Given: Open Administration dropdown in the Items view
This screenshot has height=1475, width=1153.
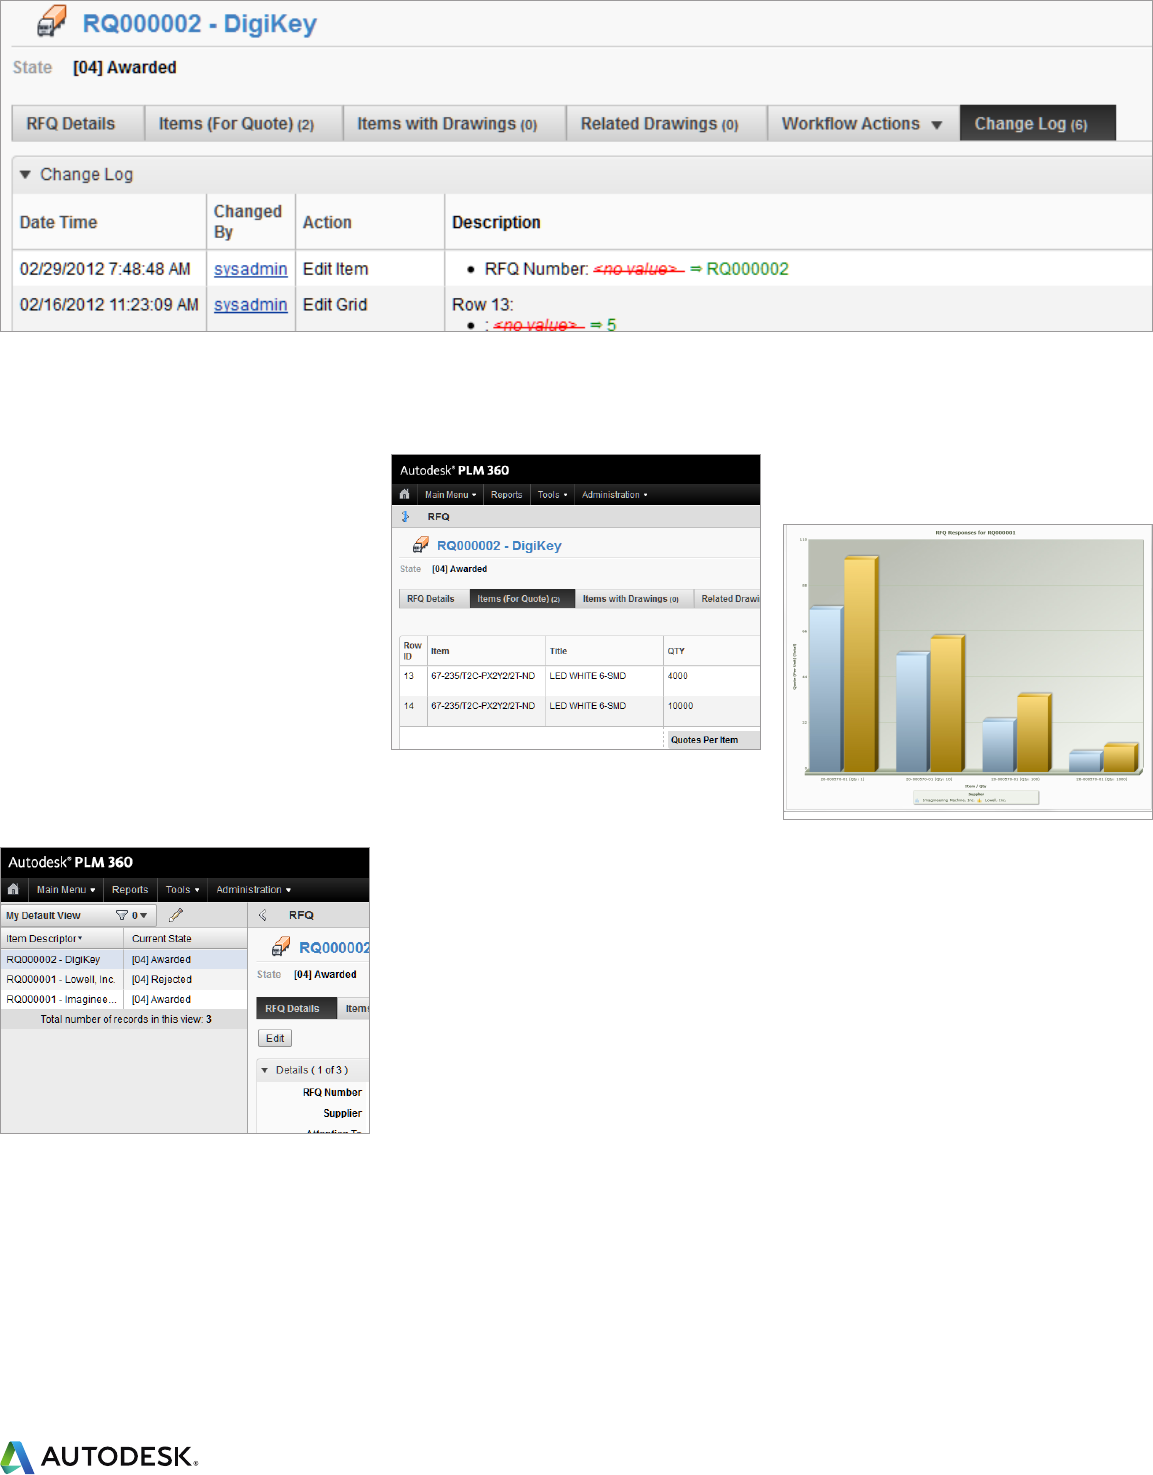Looking at the screenshot, I should point(614,494).
